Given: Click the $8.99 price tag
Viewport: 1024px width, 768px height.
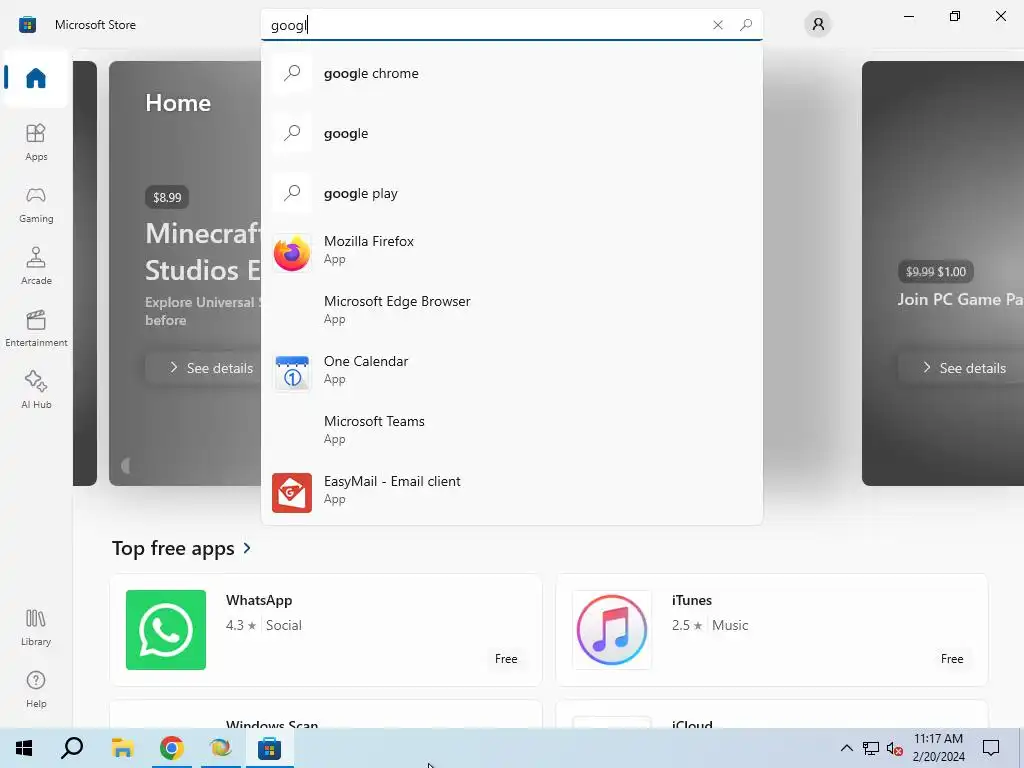Looking at the screenshot, I should pos(167,197).
